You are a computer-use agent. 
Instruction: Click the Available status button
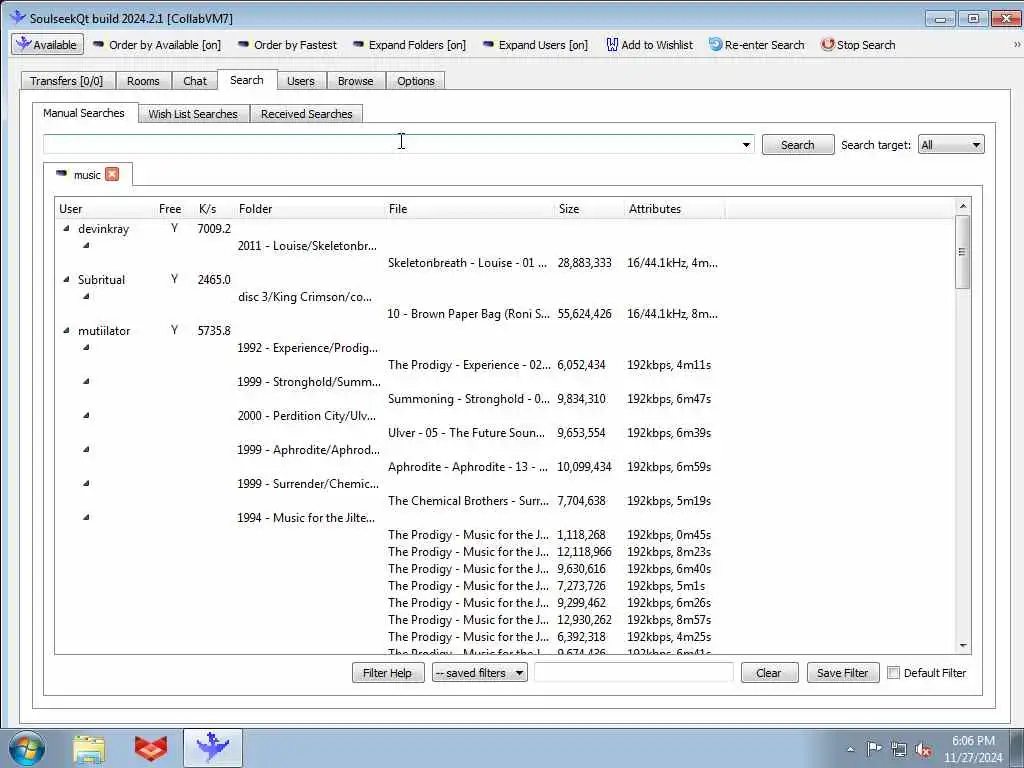(x=47, y=44)
